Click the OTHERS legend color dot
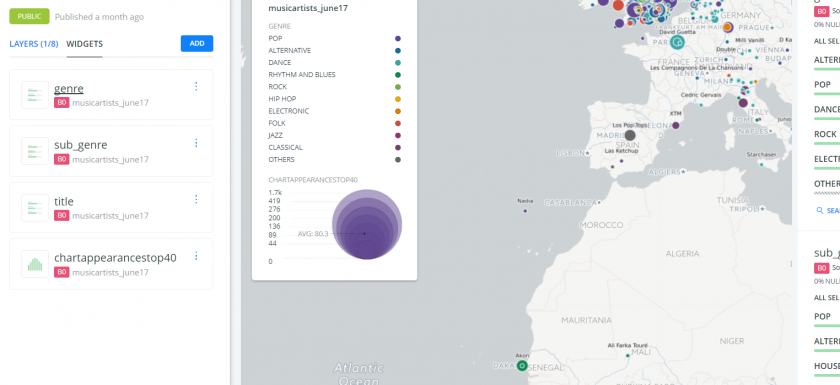 398,160
